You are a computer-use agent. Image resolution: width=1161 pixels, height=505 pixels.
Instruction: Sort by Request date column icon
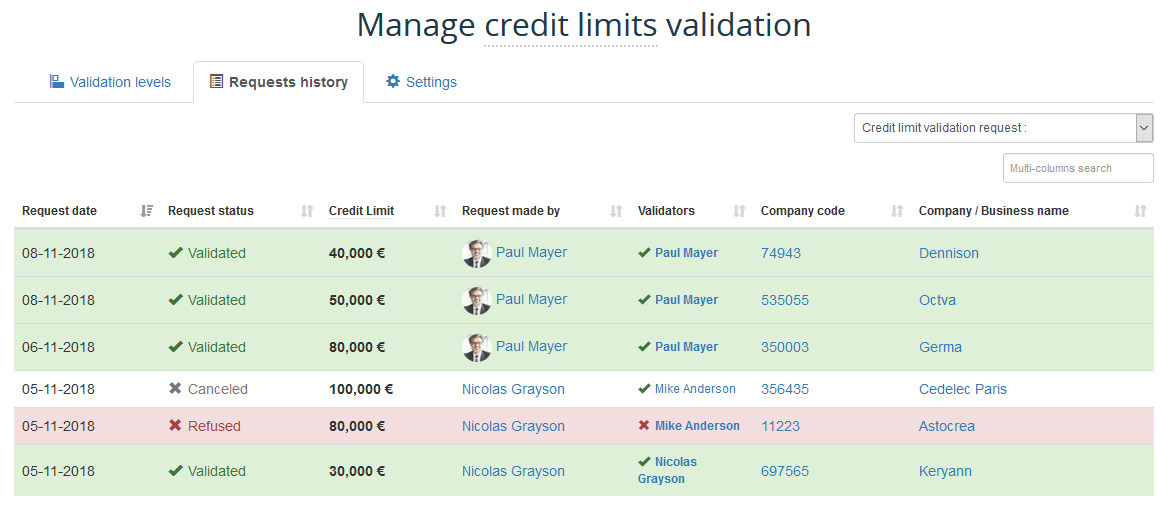click(147, 211)
